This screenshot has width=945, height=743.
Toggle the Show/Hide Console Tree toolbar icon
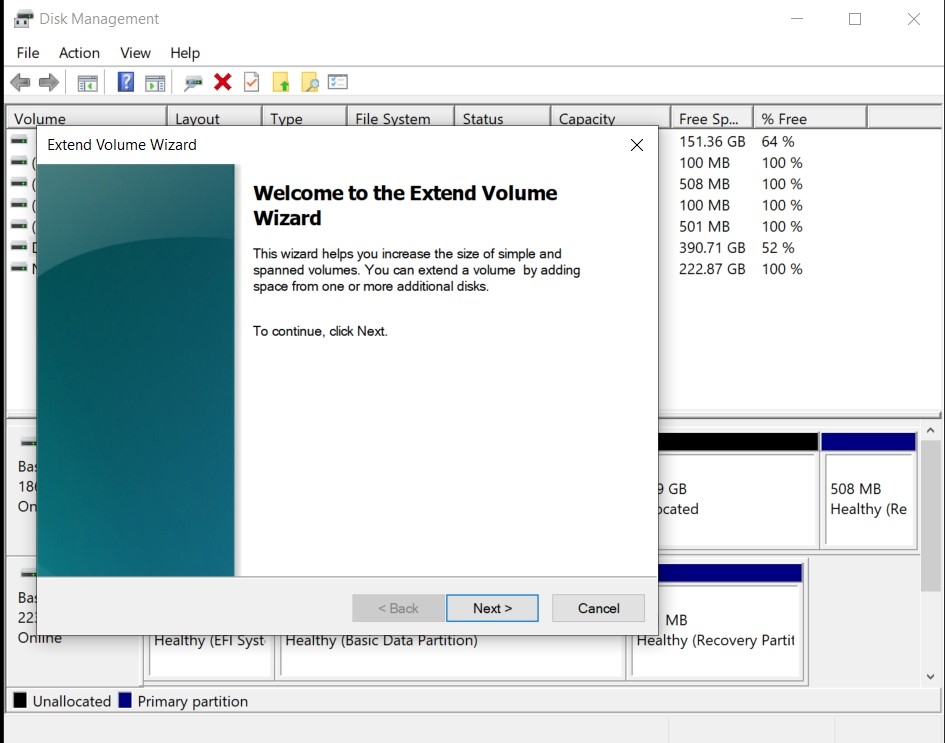click(x=87, y=81)
